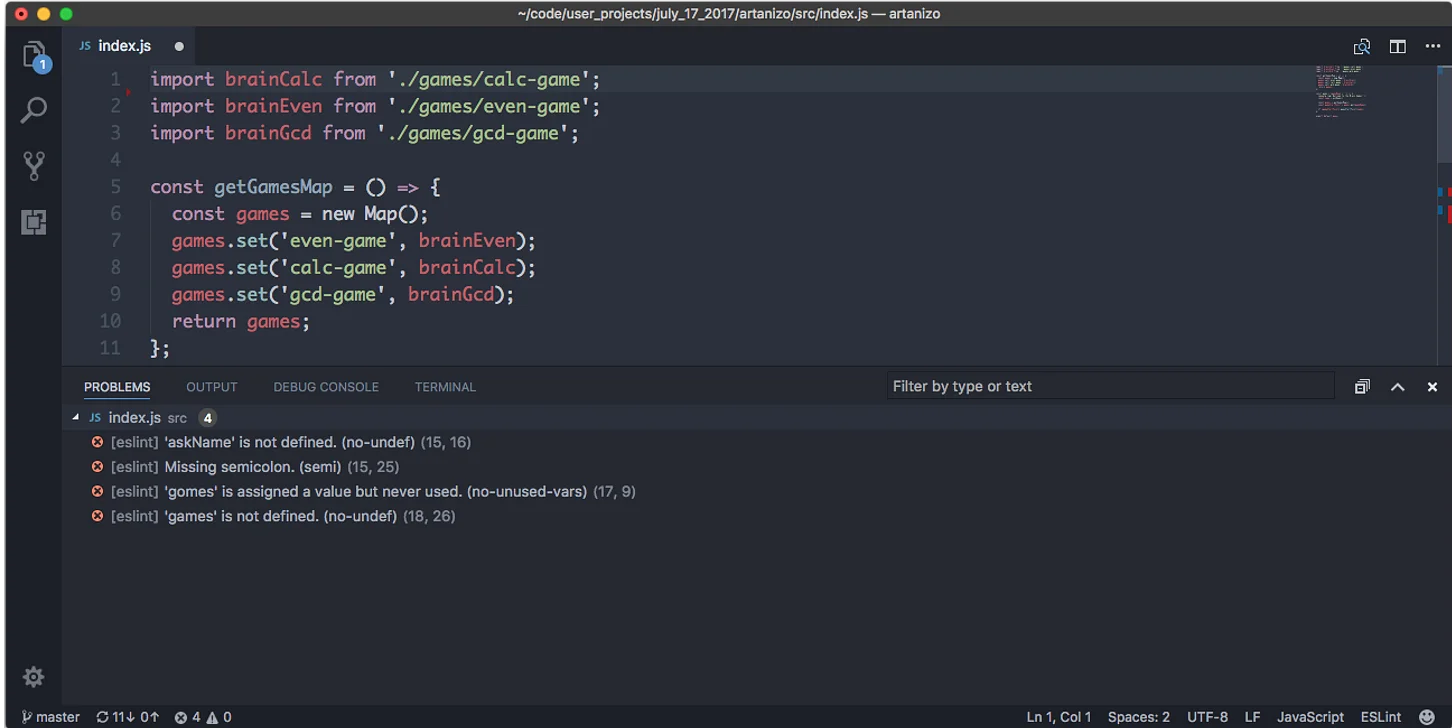Switch to the TERMINAL tab
The image size is (1456, 728).
click(x=444, y=387)
